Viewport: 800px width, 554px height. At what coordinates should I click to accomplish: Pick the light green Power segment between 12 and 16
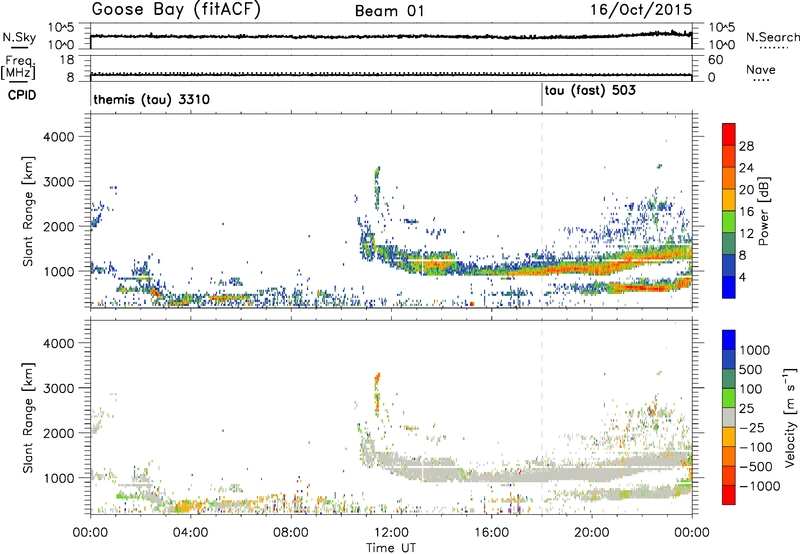[x=729, y=221]
